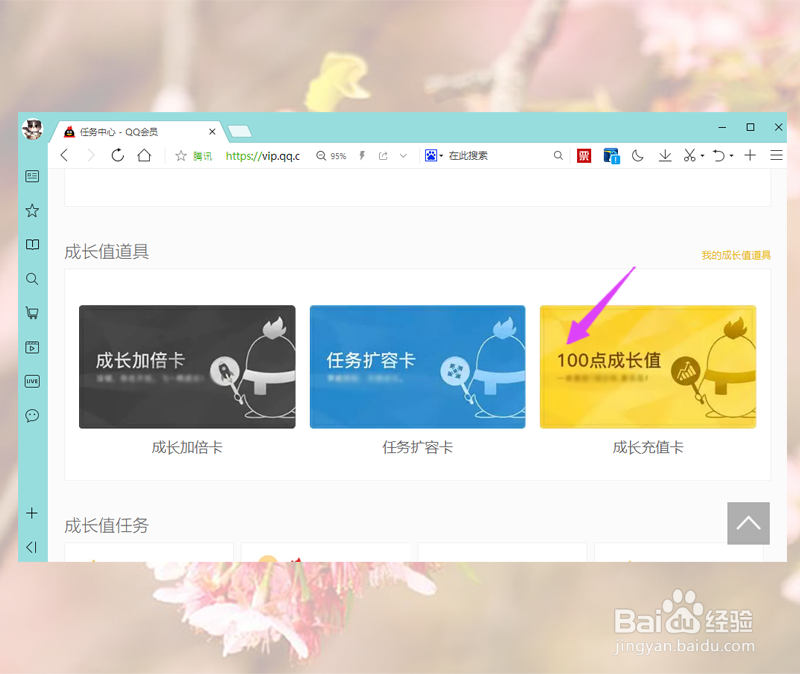Add sidebar app with plus icon

pyautogui.click(x=32, y=513)
